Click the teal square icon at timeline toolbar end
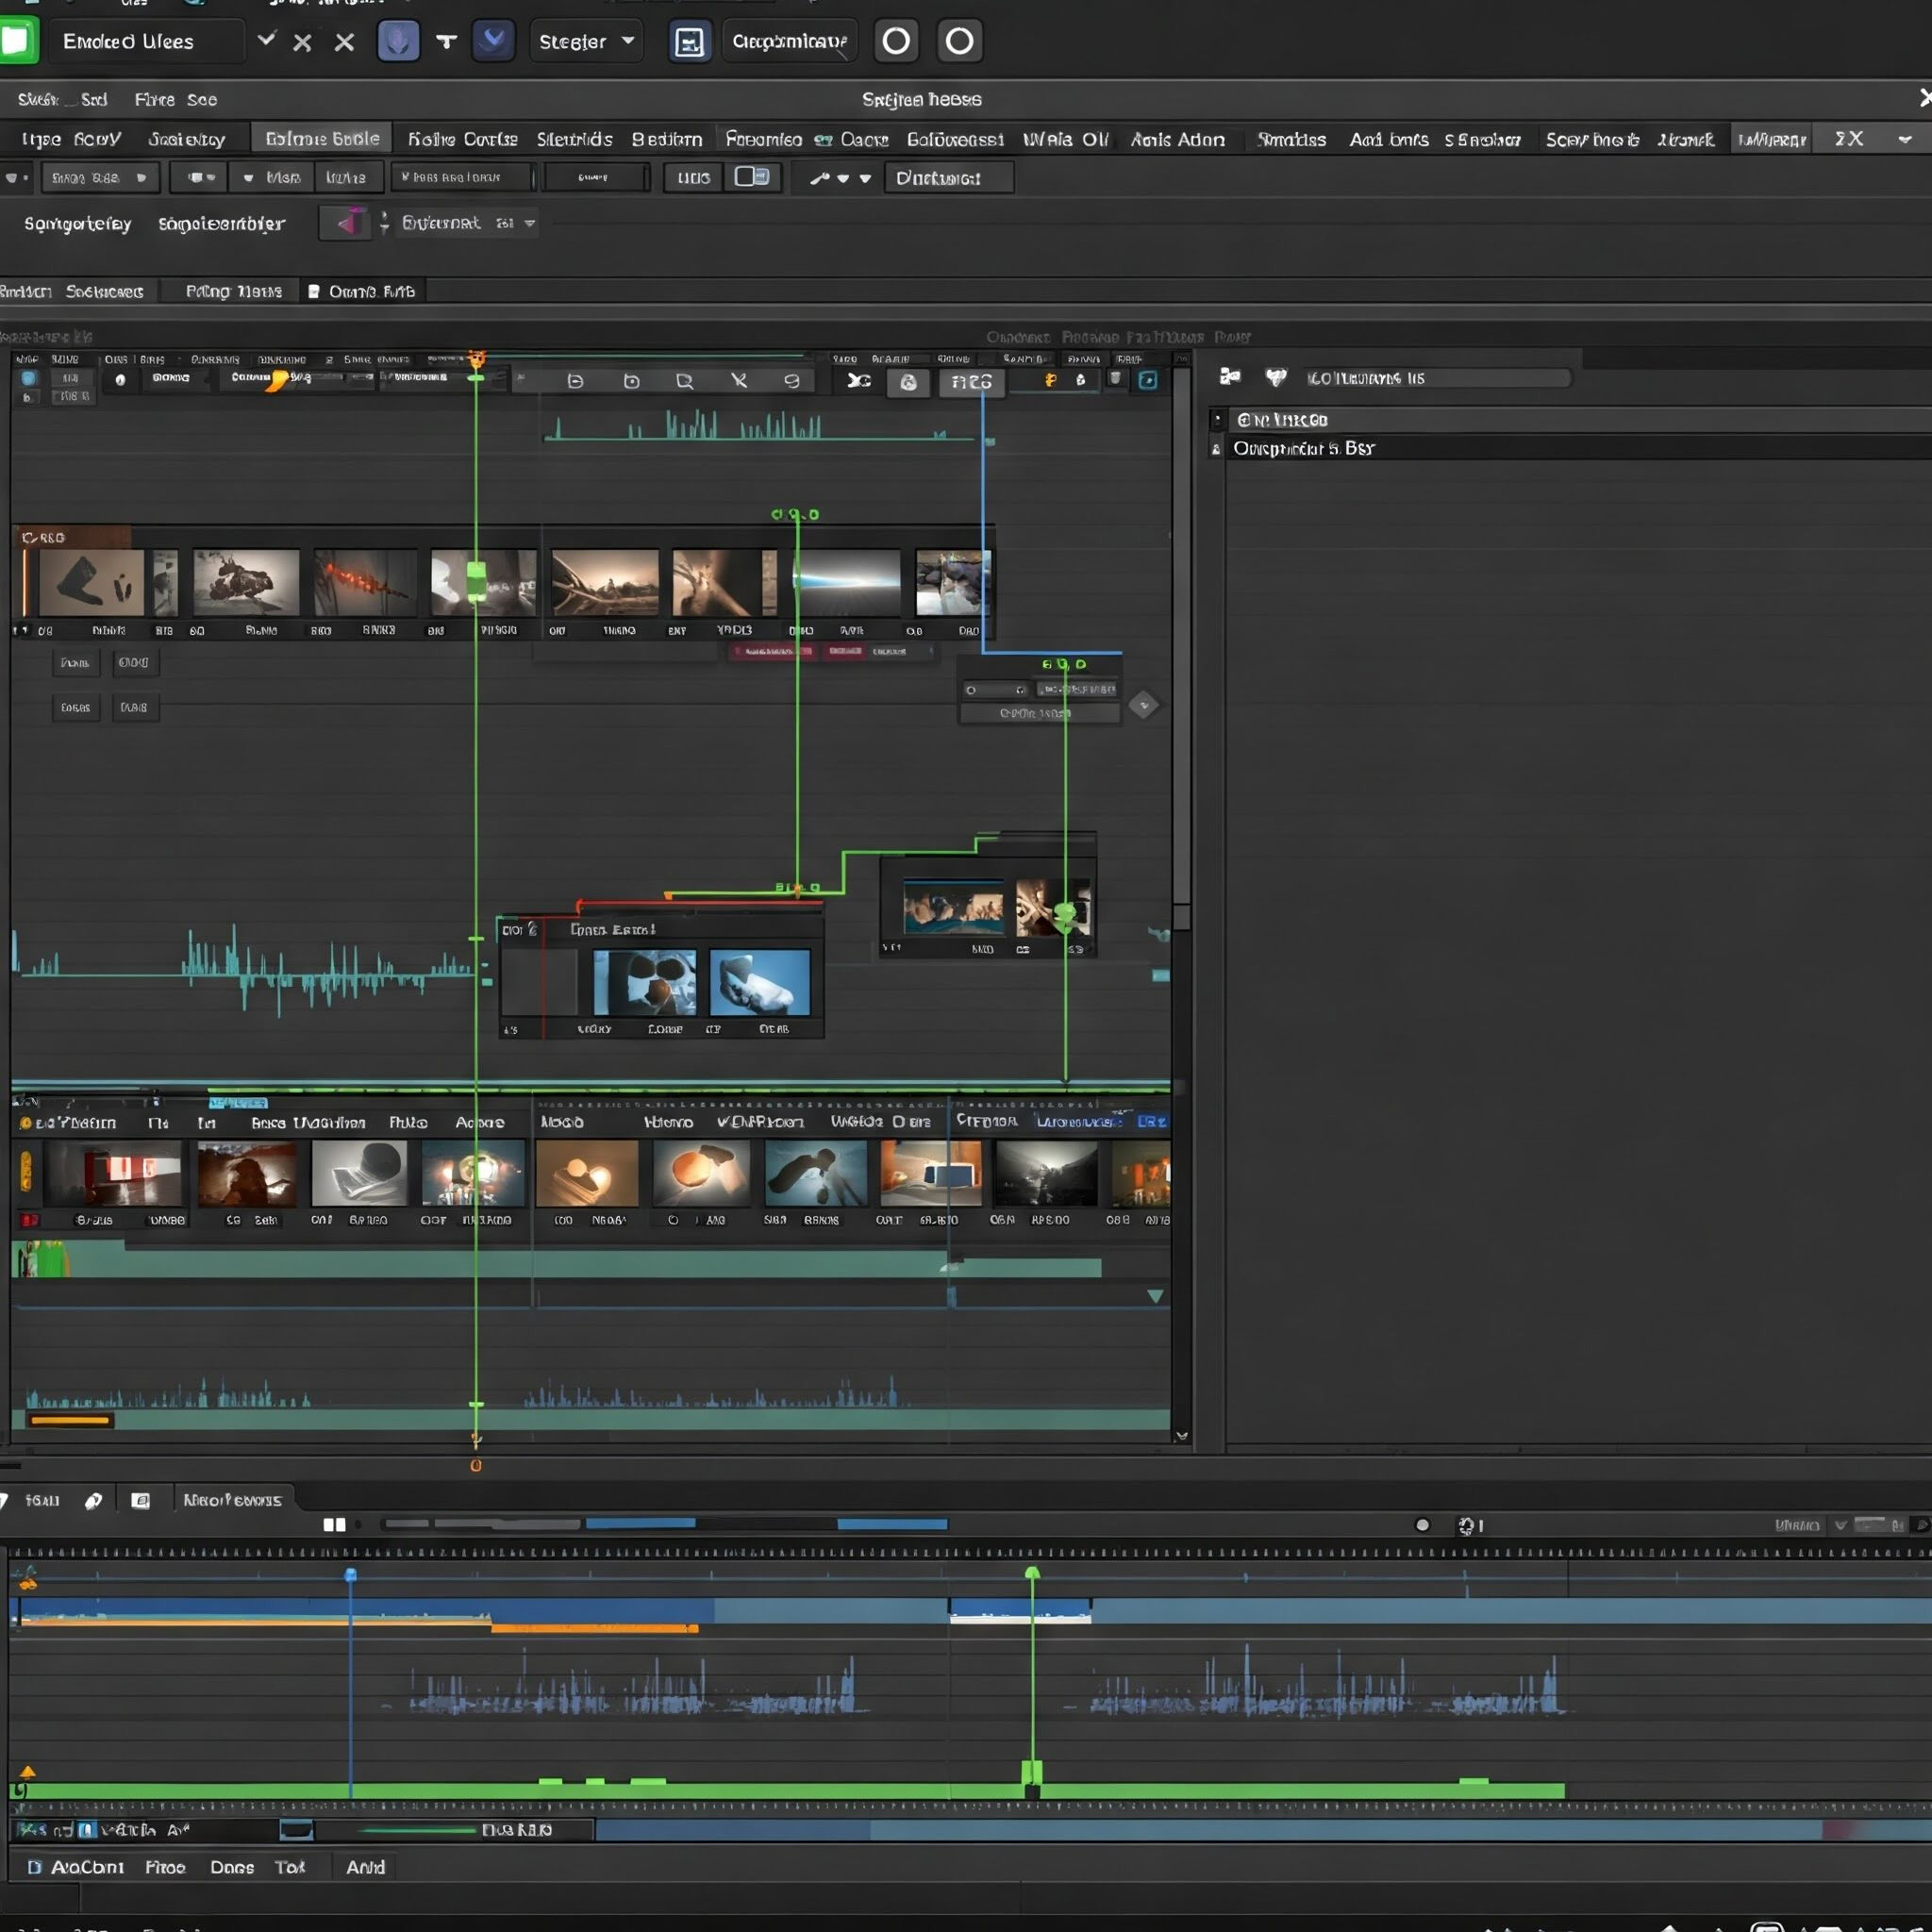Screen dimensions: 1932x1932 click(1148, 380)
